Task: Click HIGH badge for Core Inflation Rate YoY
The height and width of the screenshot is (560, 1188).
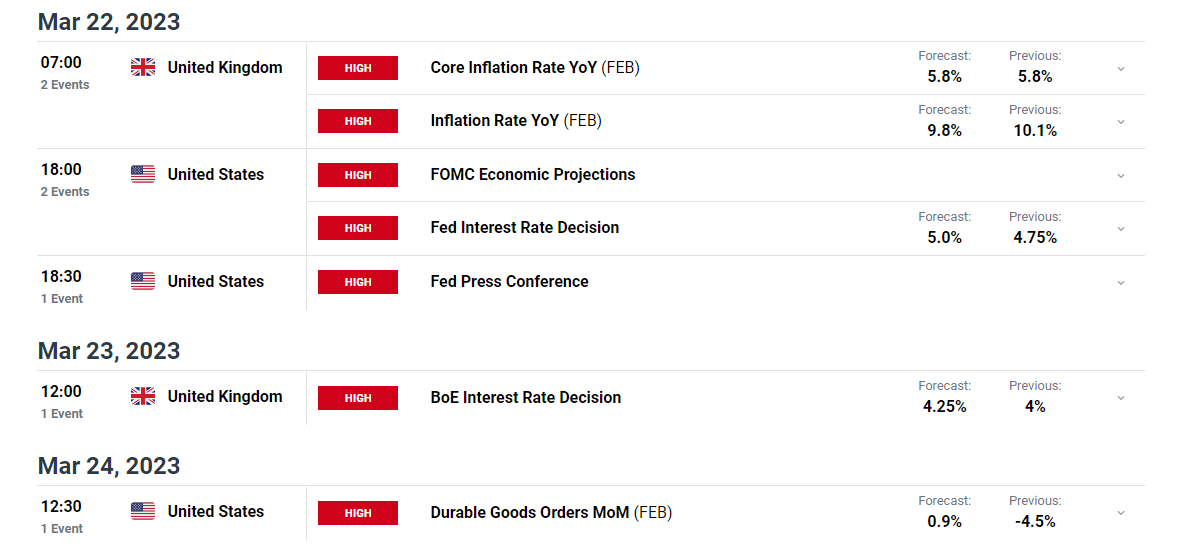Action: click(358, 67)
